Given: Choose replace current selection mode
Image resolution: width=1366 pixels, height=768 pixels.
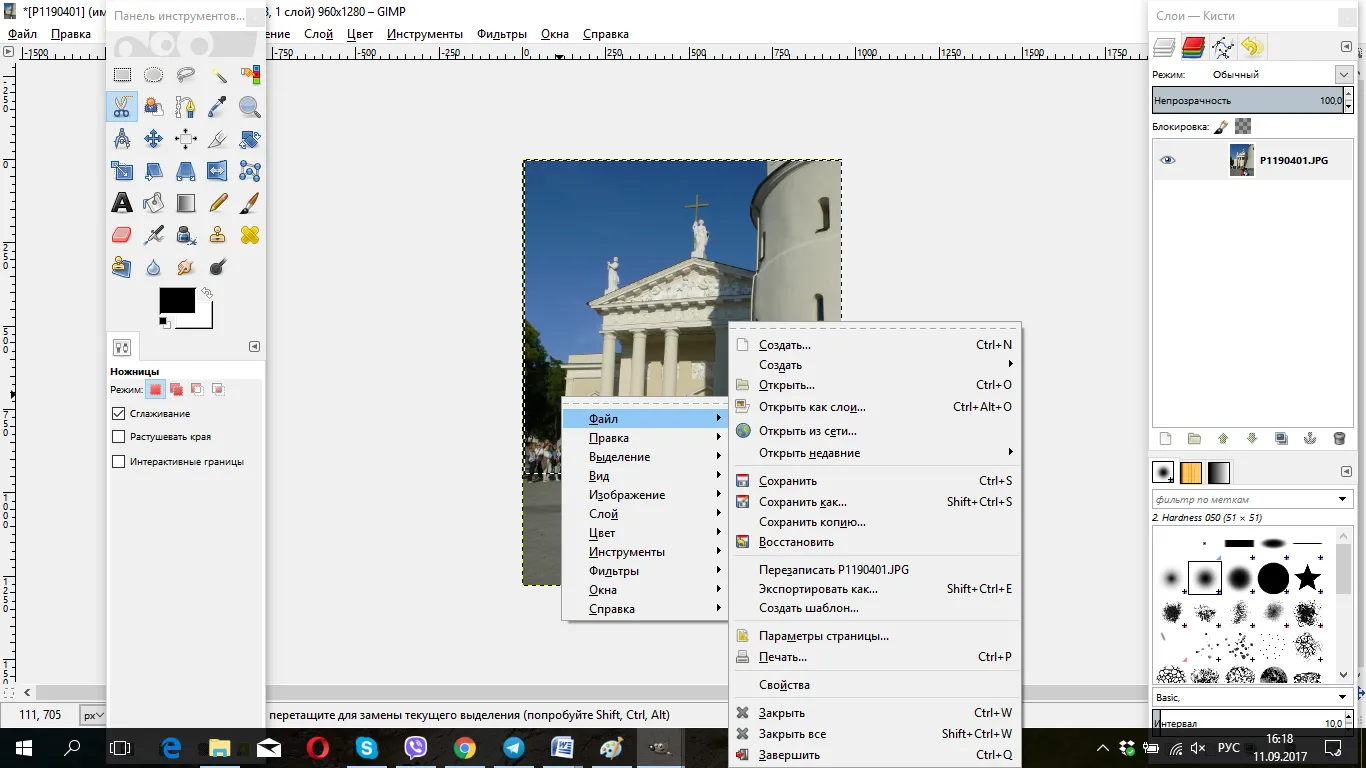Looking at the screenshot, I should click(x=155, y=389).
